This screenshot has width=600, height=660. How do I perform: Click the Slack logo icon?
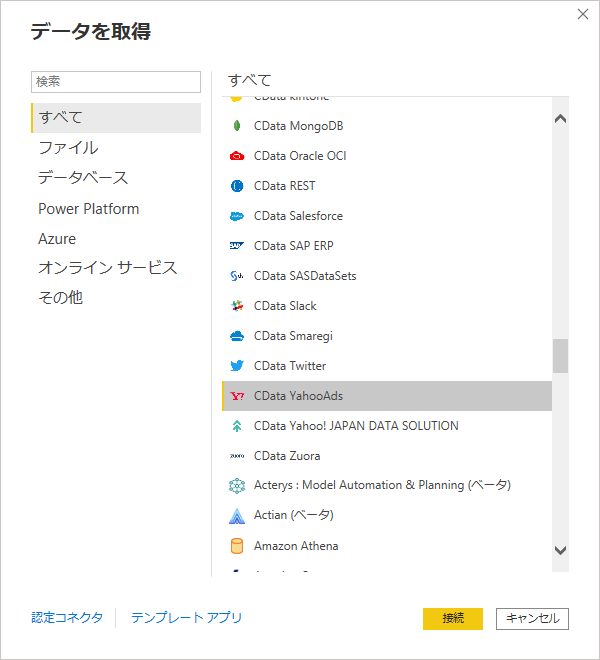point(237,306)
